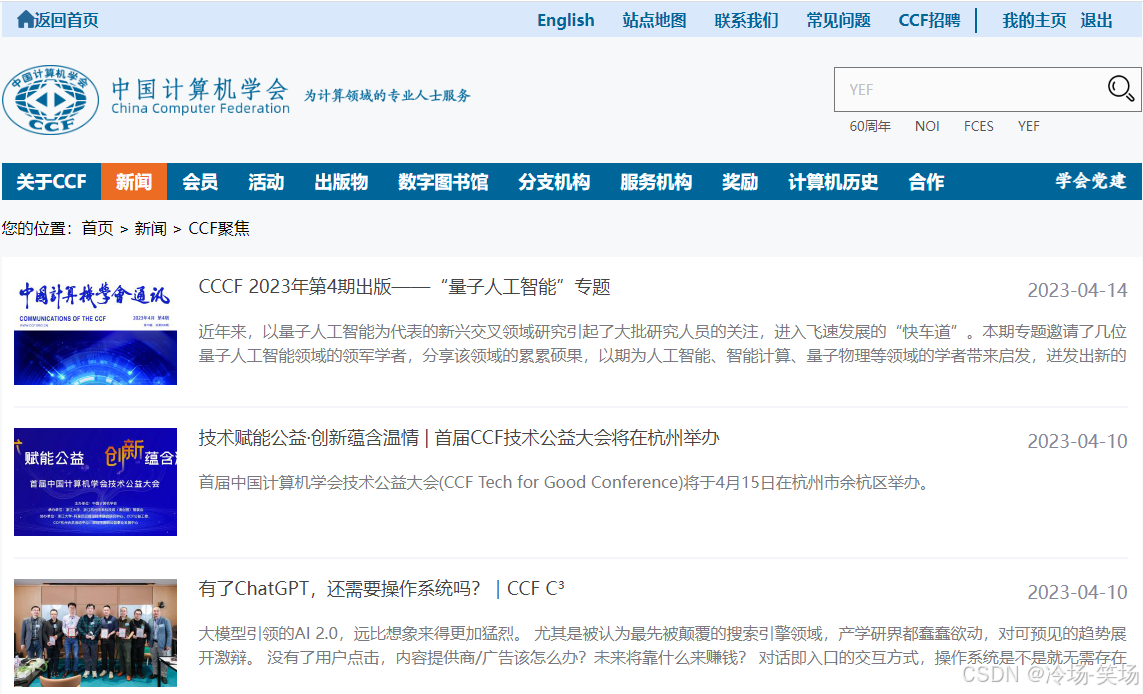
Task: Open the 出版物 menu
Action: [x=341, y=182]
